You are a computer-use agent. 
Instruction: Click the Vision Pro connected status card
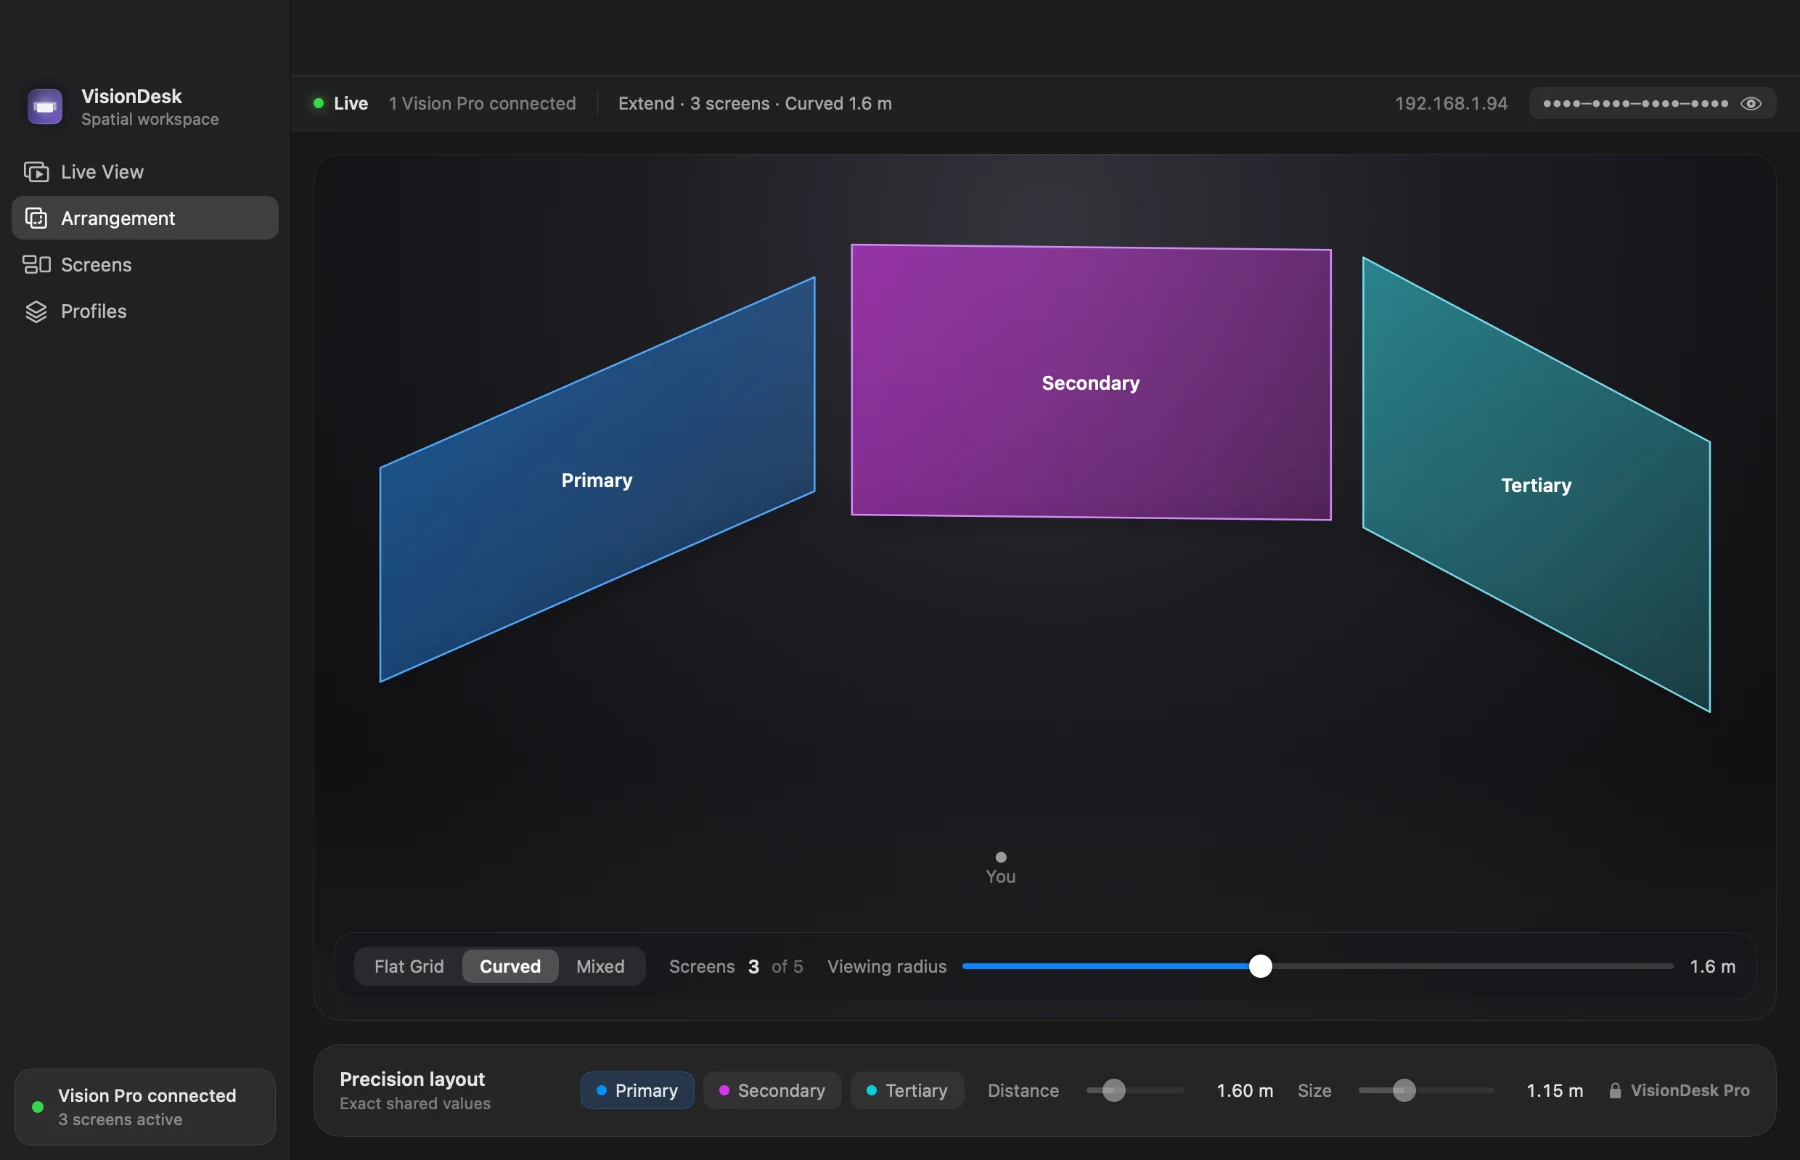click(x=145, y=1107)
